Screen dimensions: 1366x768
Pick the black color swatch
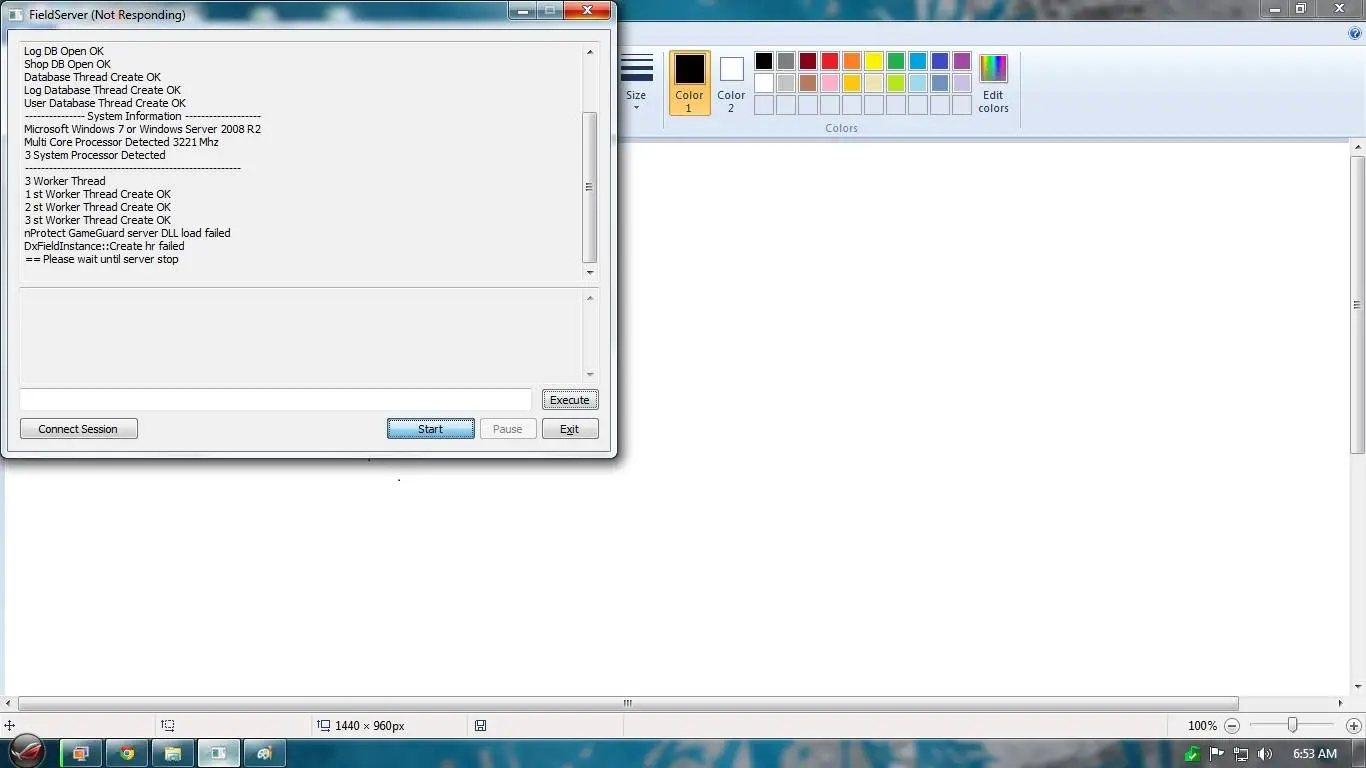764,61
